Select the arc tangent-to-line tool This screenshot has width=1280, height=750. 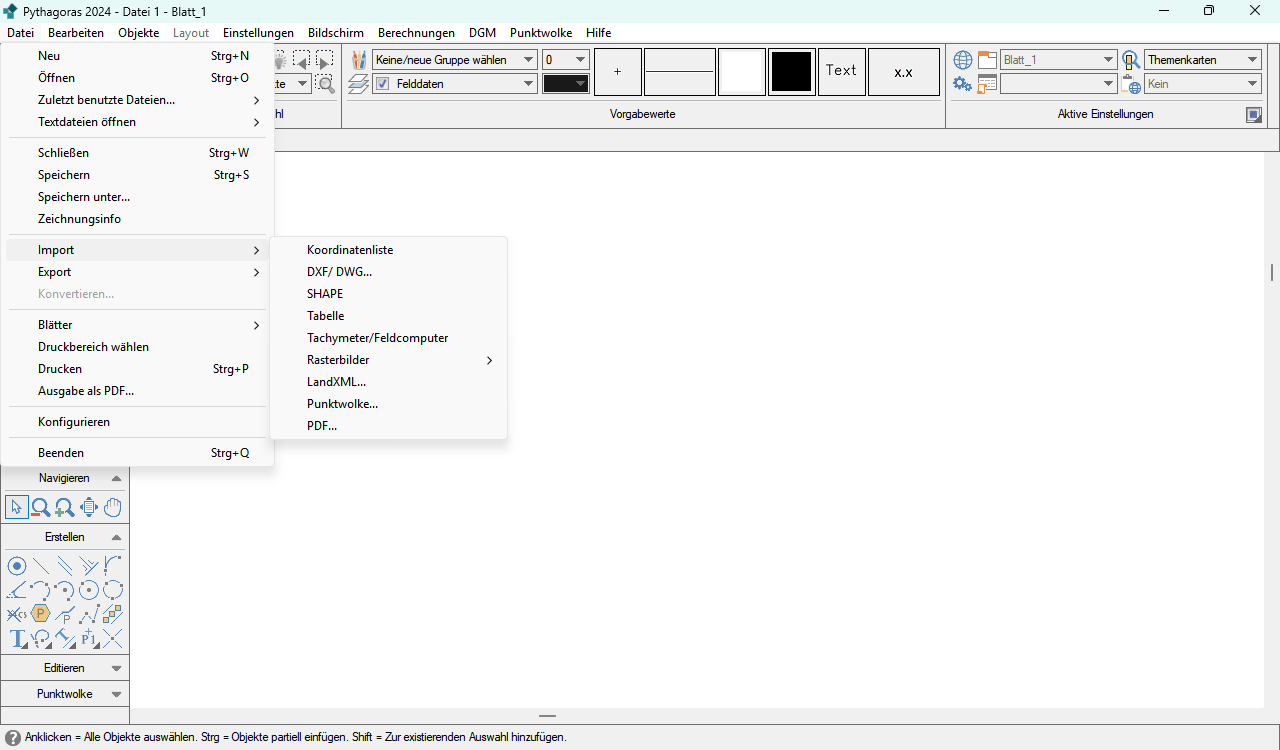pyautogui.click(x=113, y=566)
